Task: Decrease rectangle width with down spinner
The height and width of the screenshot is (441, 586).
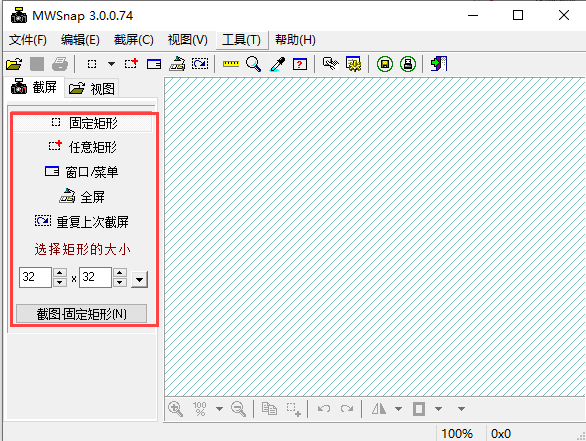Action: [x=60, y=282]
